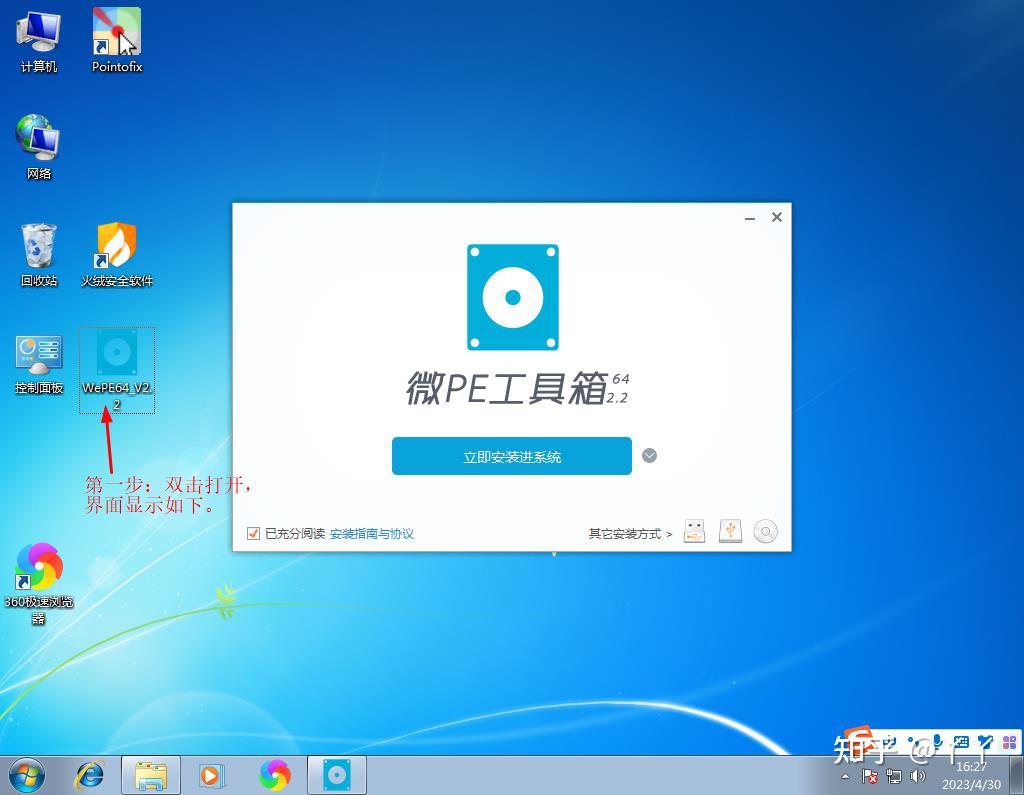
Task: Expand install options beside 立即安装进系统
Action: [x=649, y=455]
